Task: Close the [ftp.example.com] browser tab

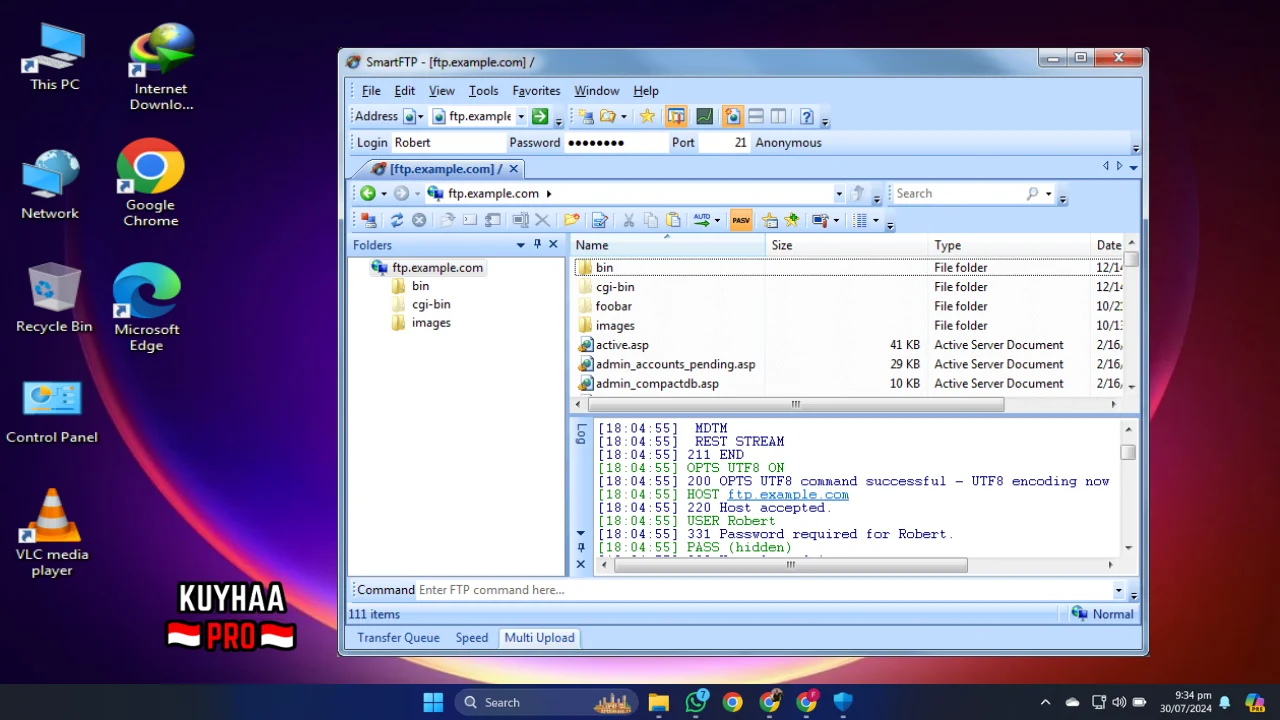Action: pyautogui.click(x=514, y=169)
